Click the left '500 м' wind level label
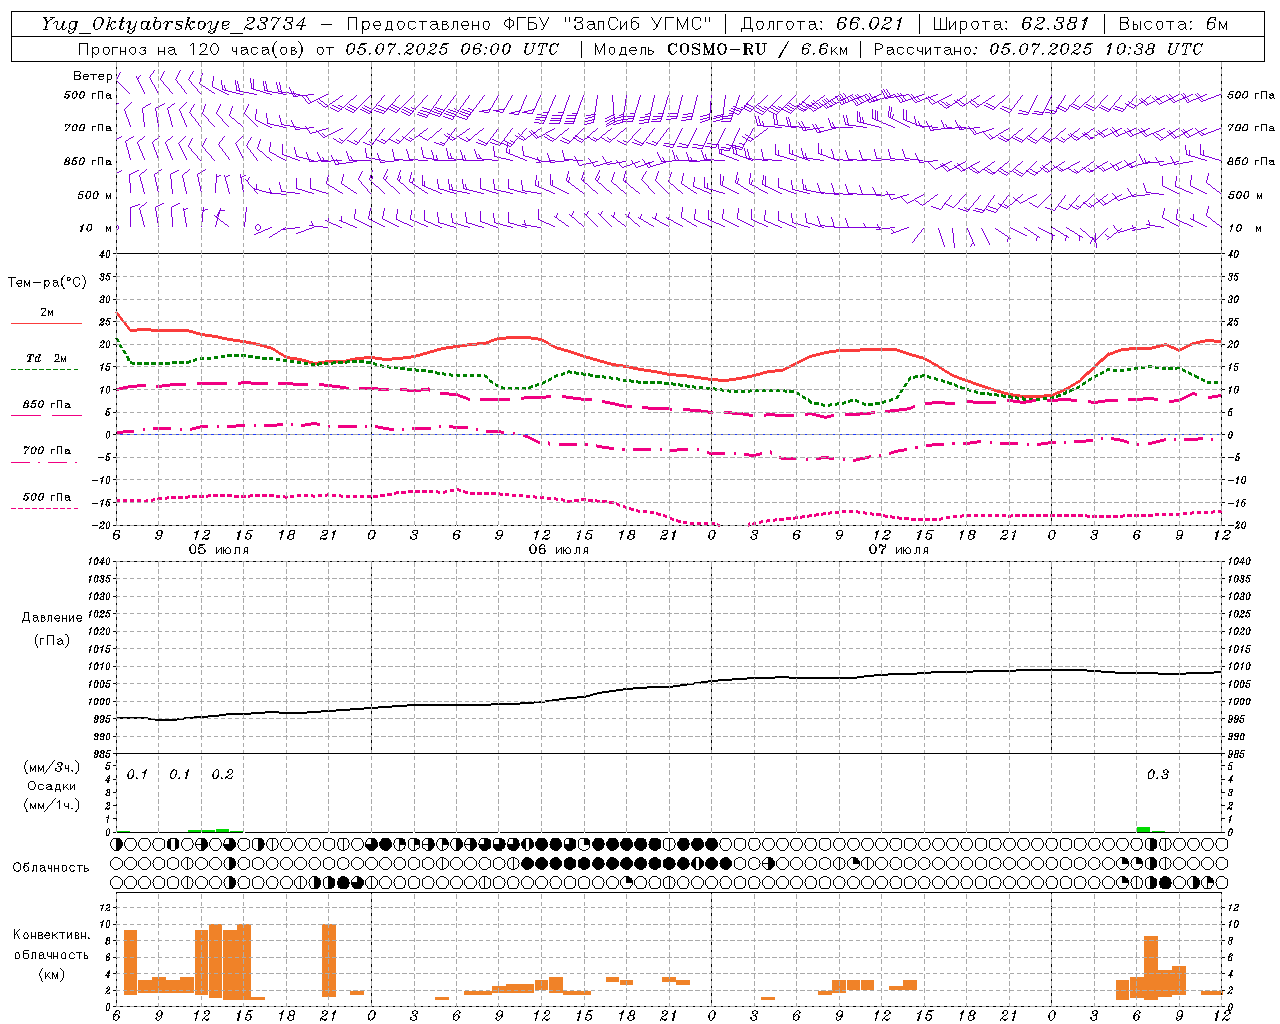The width and height of the screenshot is (1280, 1024). coord(95,195)
